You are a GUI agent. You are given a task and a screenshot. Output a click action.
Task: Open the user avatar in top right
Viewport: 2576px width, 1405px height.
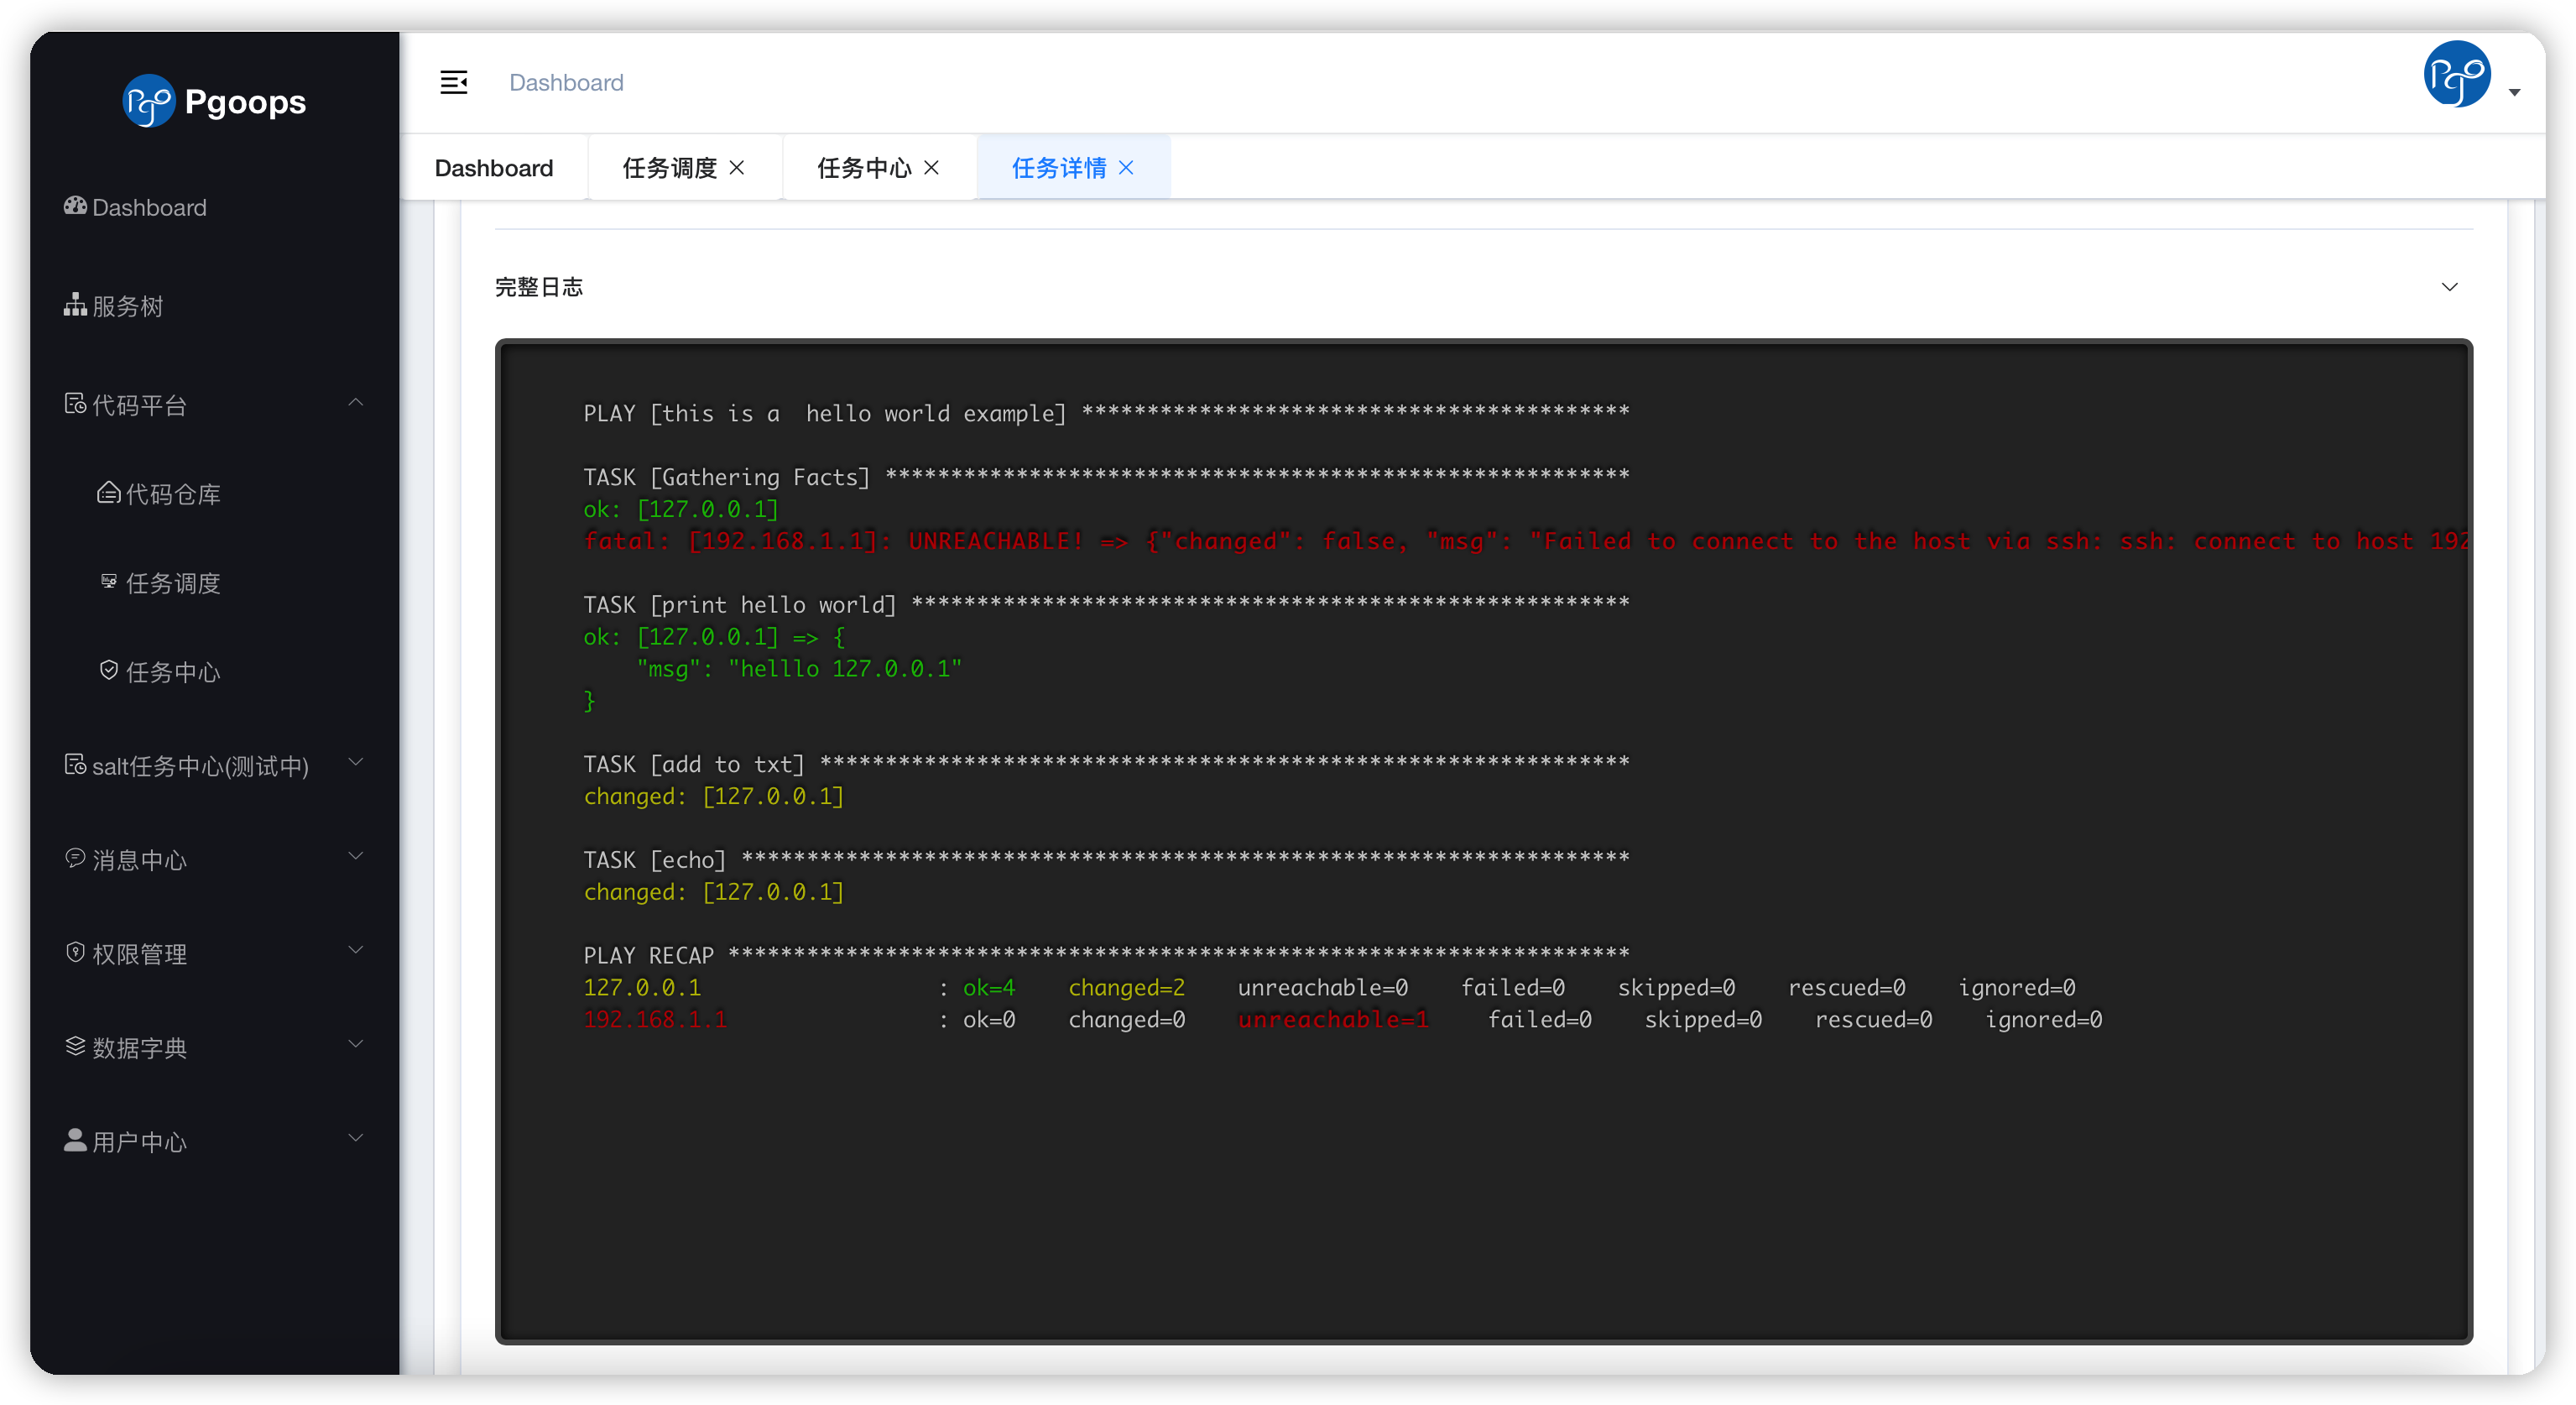2456,74
